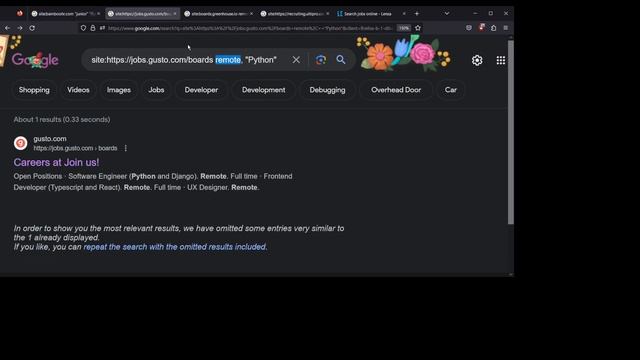This screenshot has width=640, height=360.
Task: Click the browser address bar URL
Action: pyautogui.click(x=250, y=28)
